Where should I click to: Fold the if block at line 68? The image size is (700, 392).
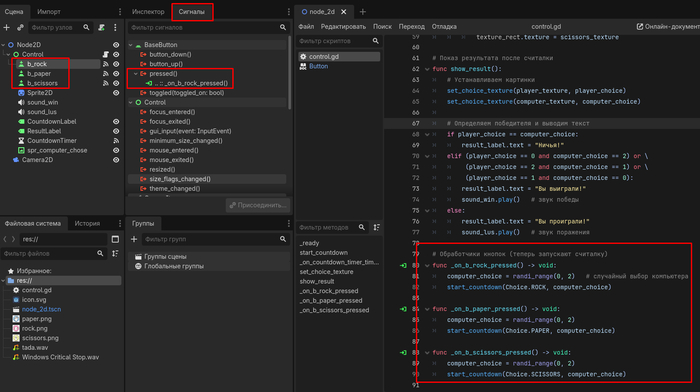(427, 134)
